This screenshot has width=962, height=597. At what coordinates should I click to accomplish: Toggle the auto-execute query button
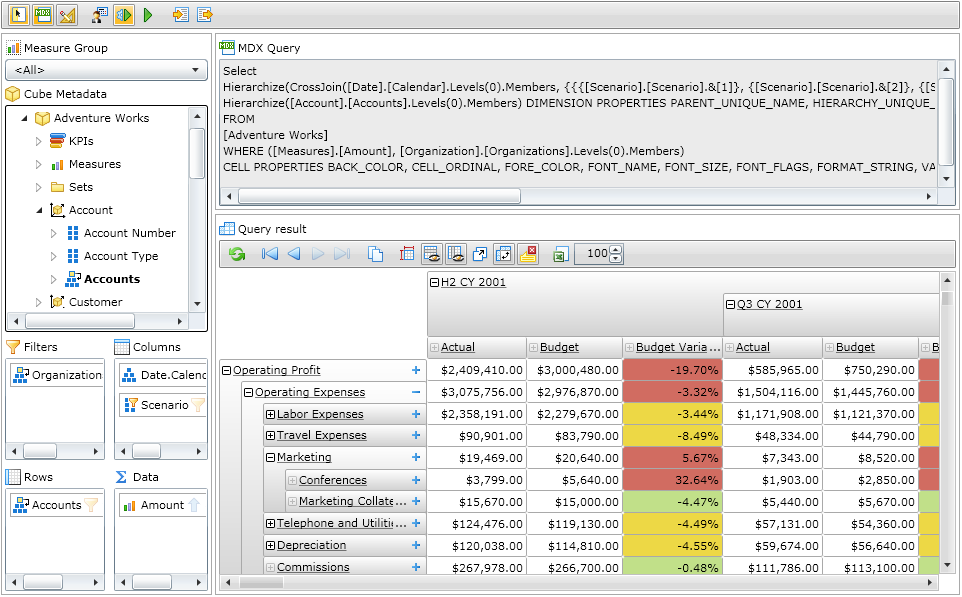coord(124,15)
